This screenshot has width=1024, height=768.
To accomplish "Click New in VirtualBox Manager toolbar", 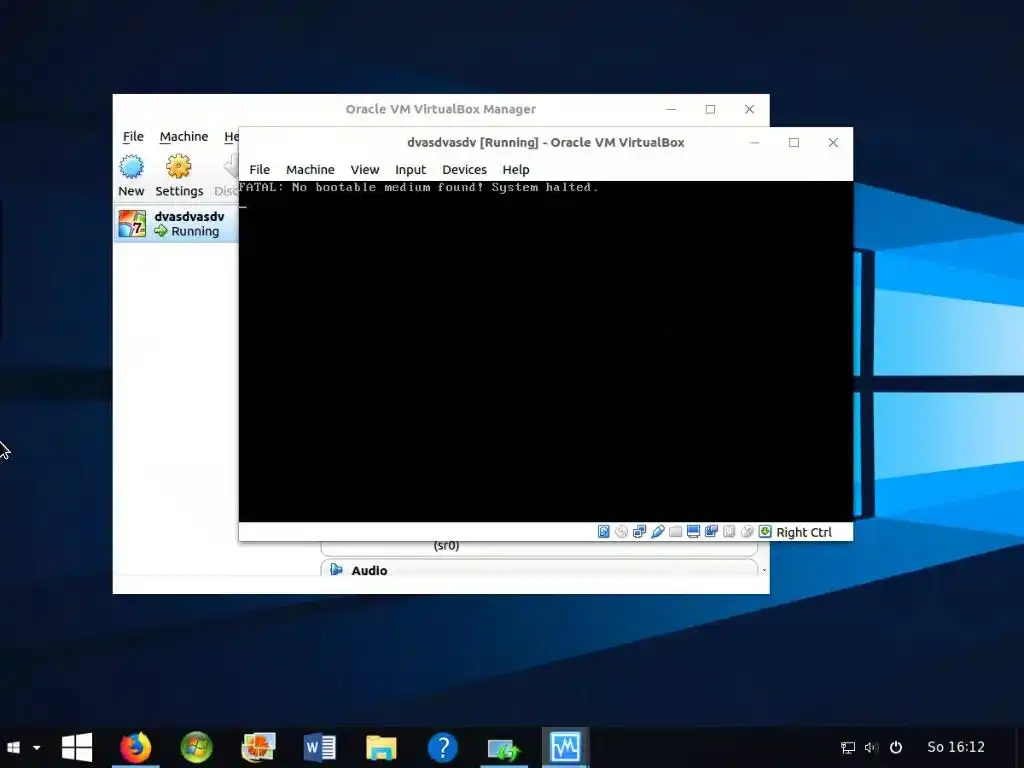I will click(131, 176).
